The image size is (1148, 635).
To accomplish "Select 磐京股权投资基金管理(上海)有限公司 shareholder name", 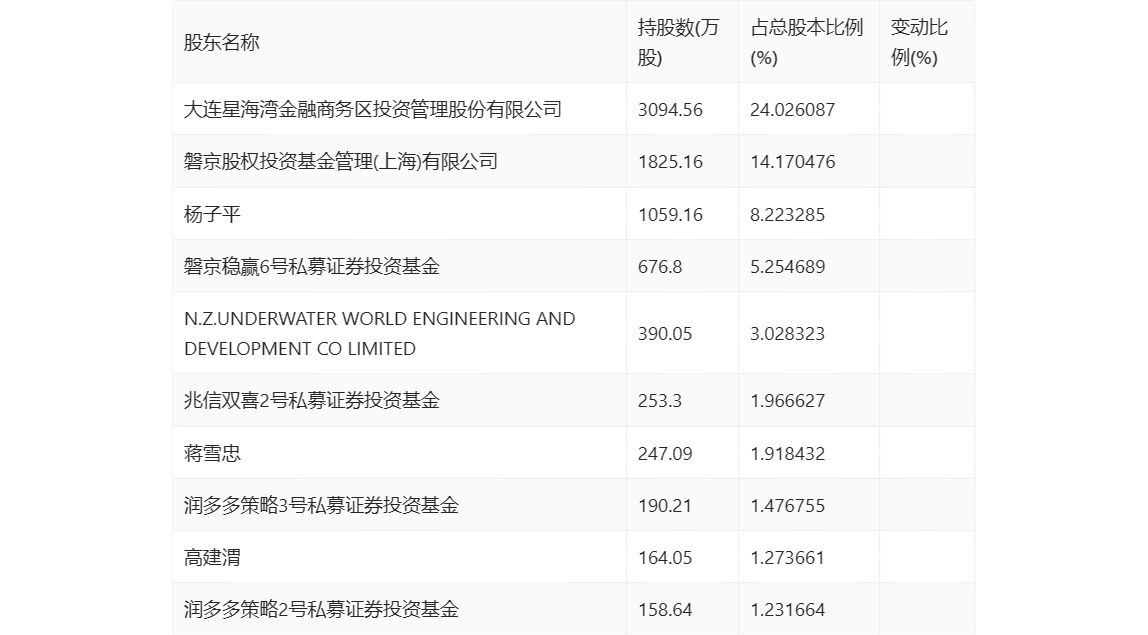I will pos(340,161).
